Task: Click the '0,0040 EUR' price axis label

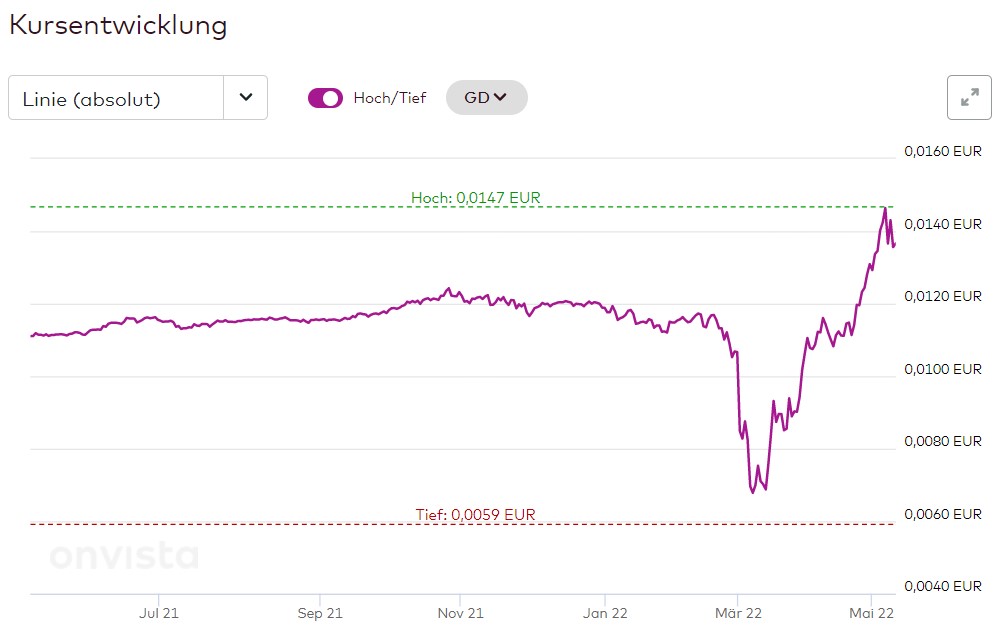Action: [943, 586]
